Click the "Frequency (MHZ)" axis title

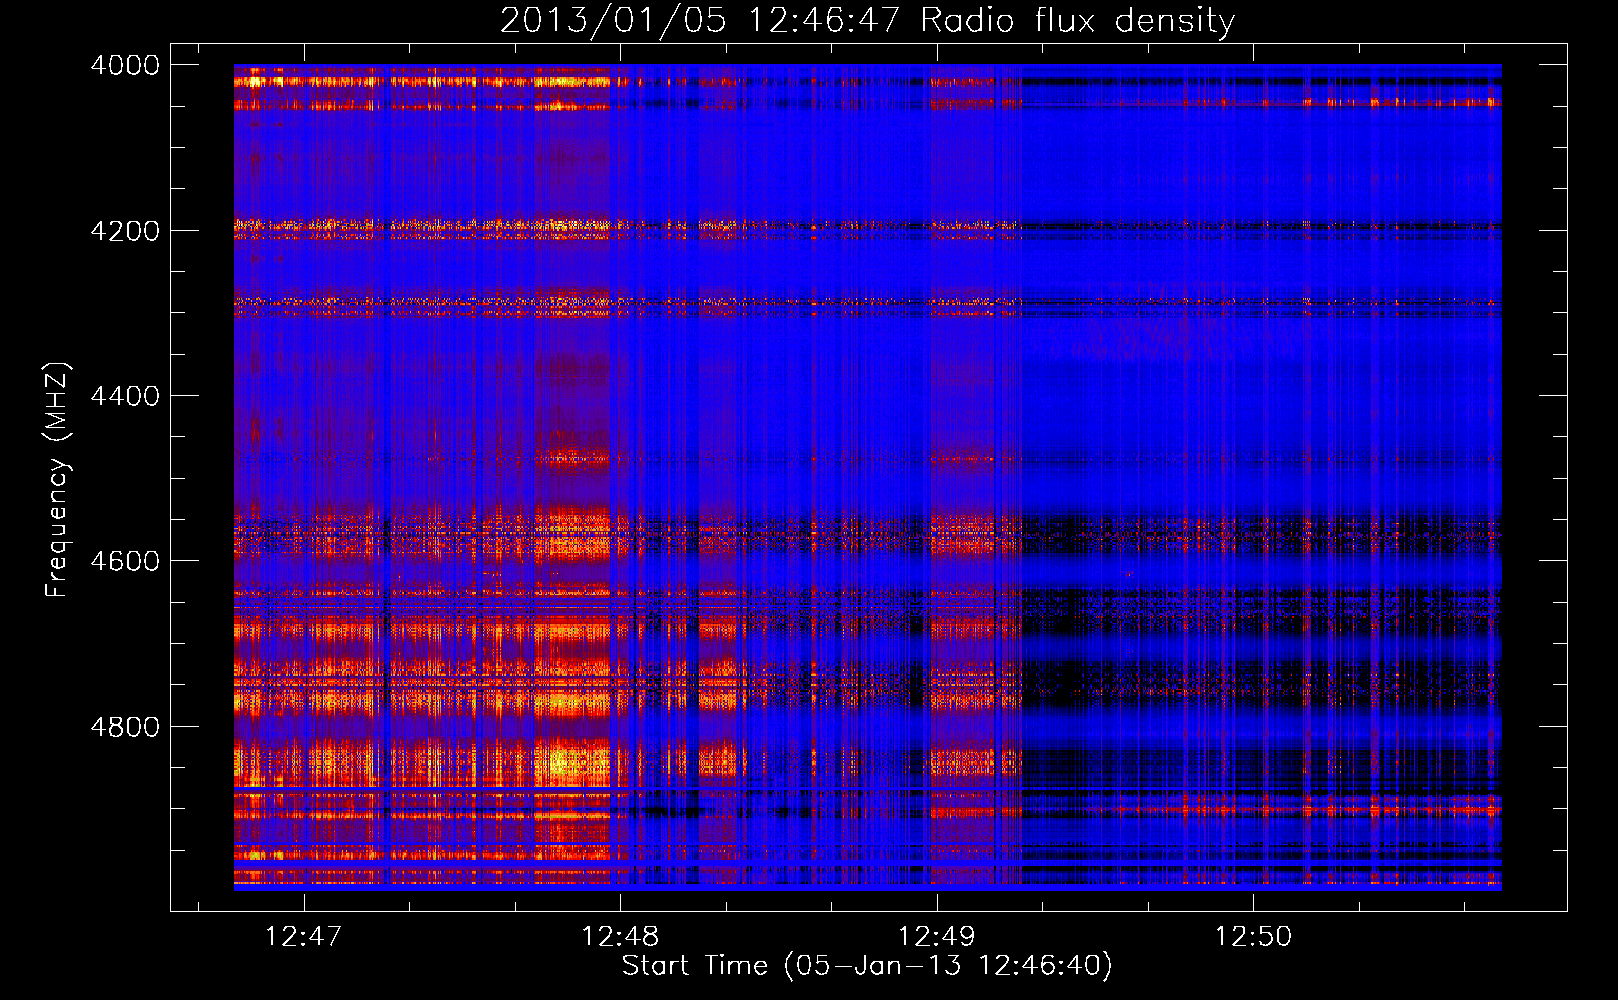pos(58,479)
